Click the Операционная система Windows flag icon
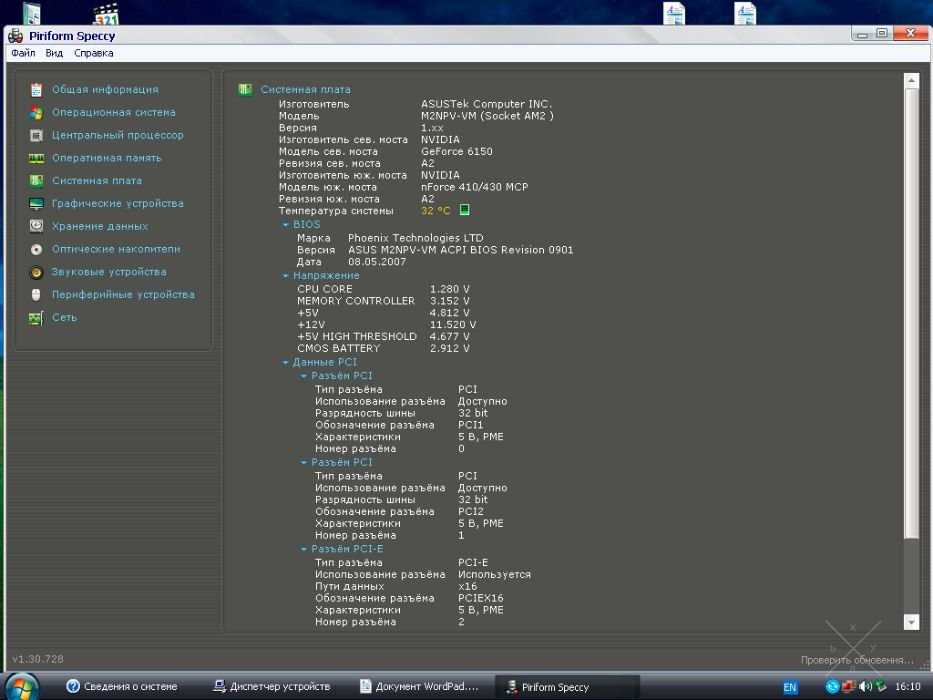The image size is (933, 700). pyautogui.click(x=36, y=112)
